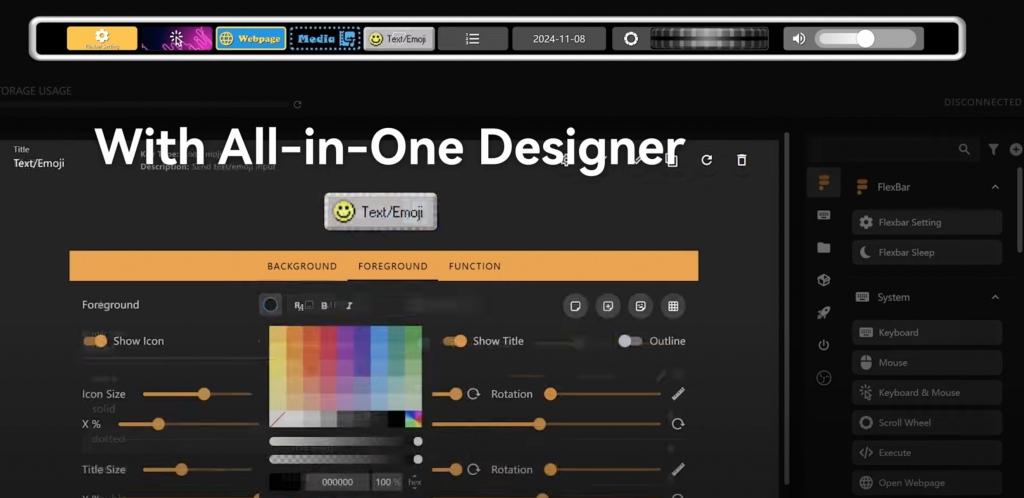Click the search magnifier icon
The width and height of the screenshot is (1024, 498).
[x=964, y=149]
